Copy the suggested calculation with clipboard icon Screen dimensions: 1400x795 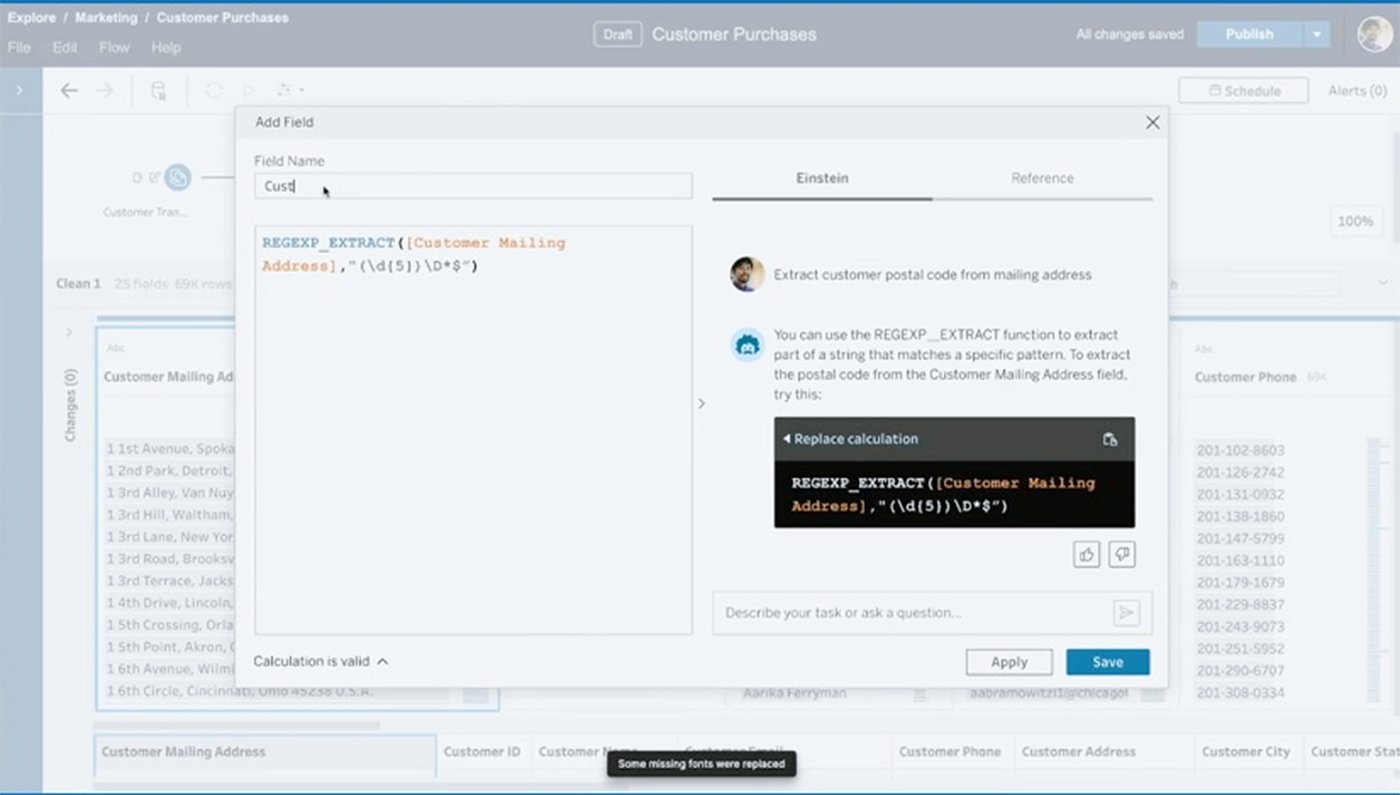pos(1110,439)
